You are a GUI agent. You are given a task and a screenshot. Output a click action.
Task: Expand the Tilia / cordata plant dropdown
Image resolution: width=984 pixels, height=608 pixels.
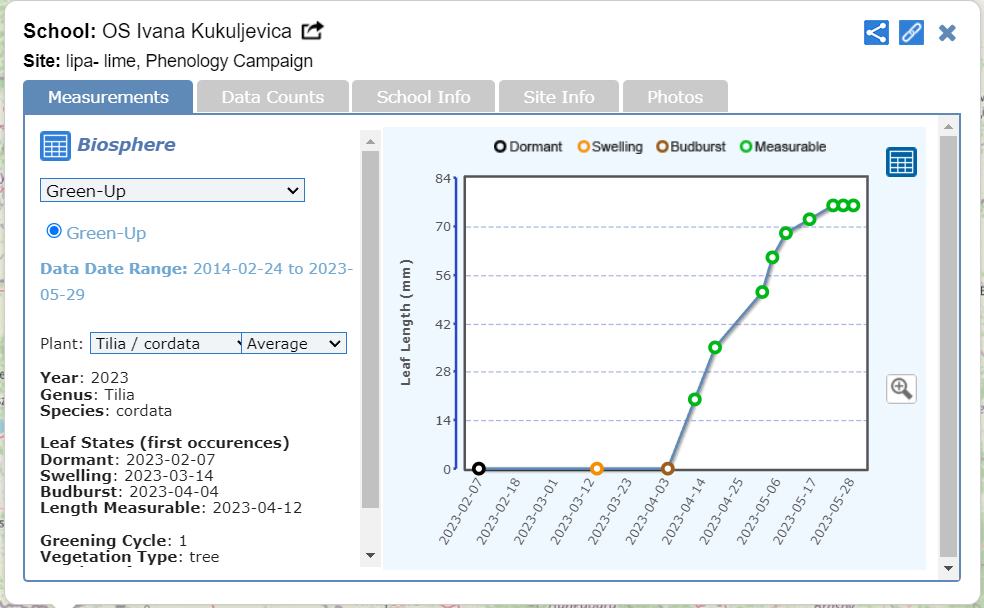coord(166,343)
